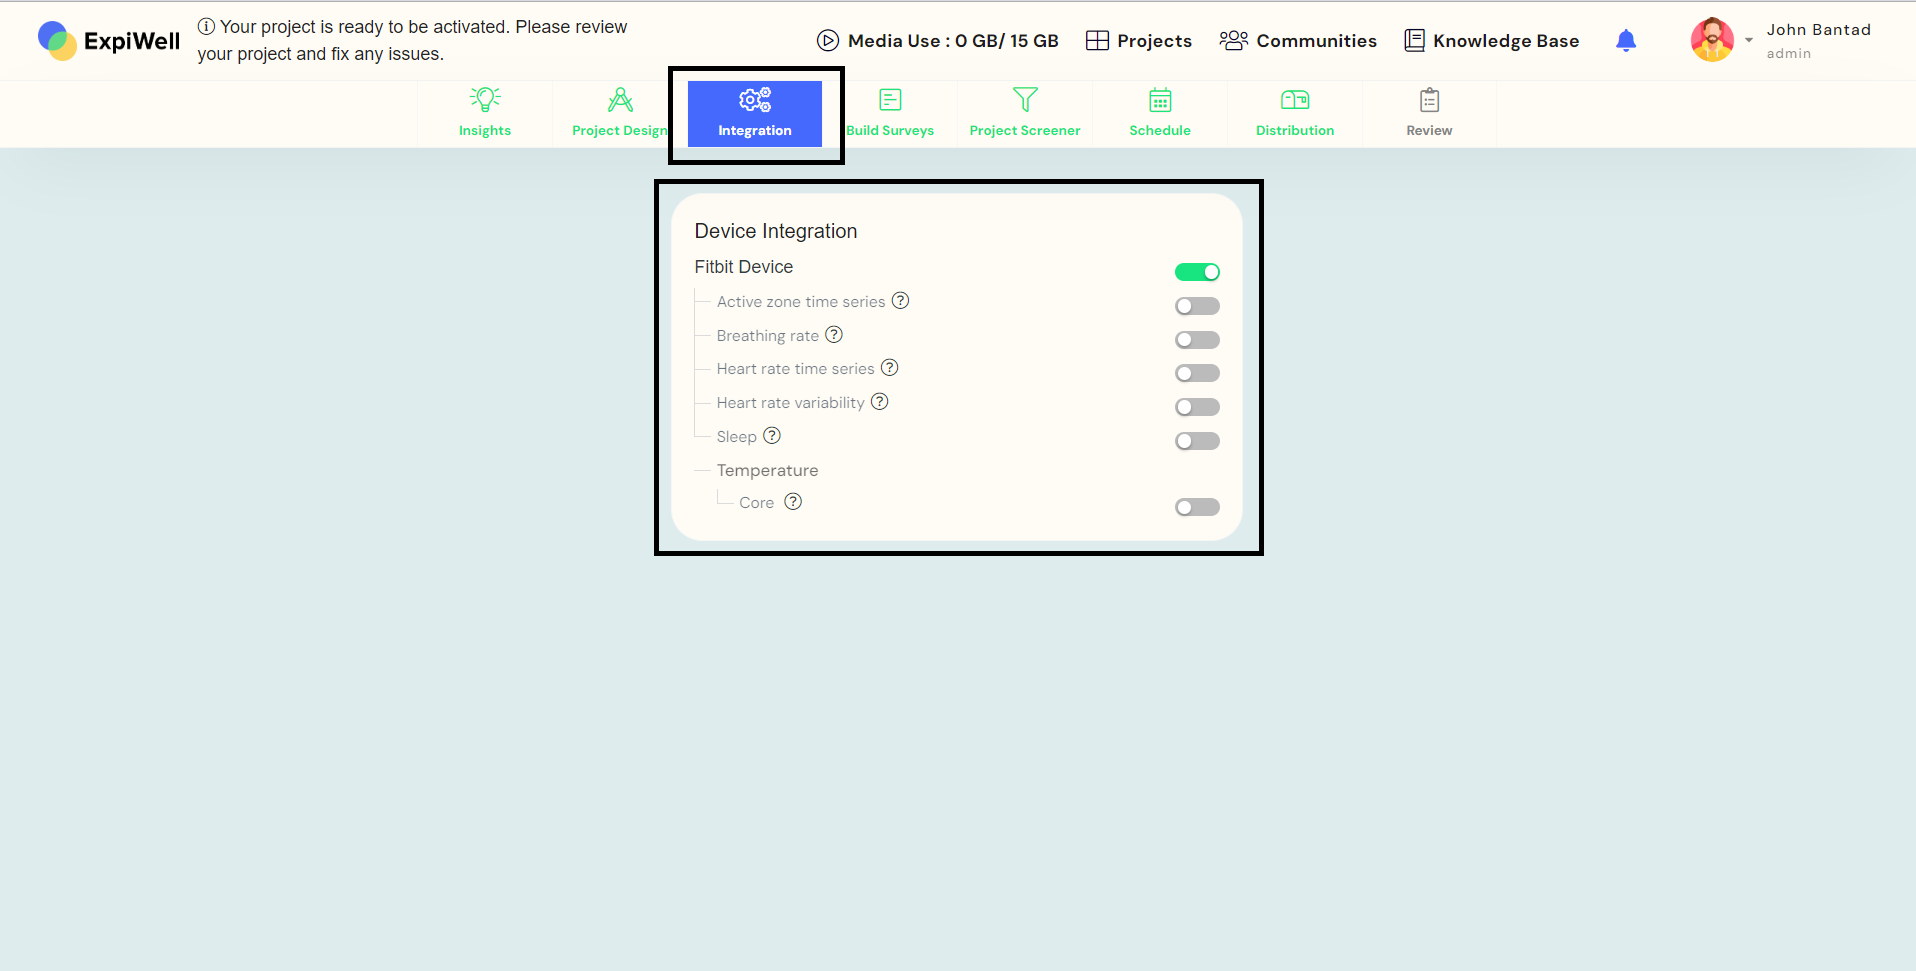Open help for Active zone time series
Viewport: 1916px width, 971px height.
900,301
